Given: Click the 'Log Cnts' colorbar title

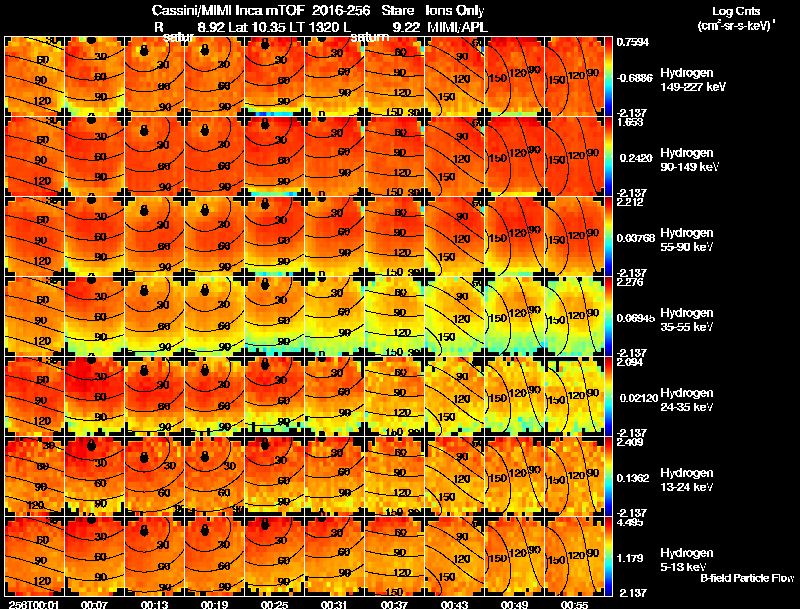Looking at the screenshot, I should point(736,11).
